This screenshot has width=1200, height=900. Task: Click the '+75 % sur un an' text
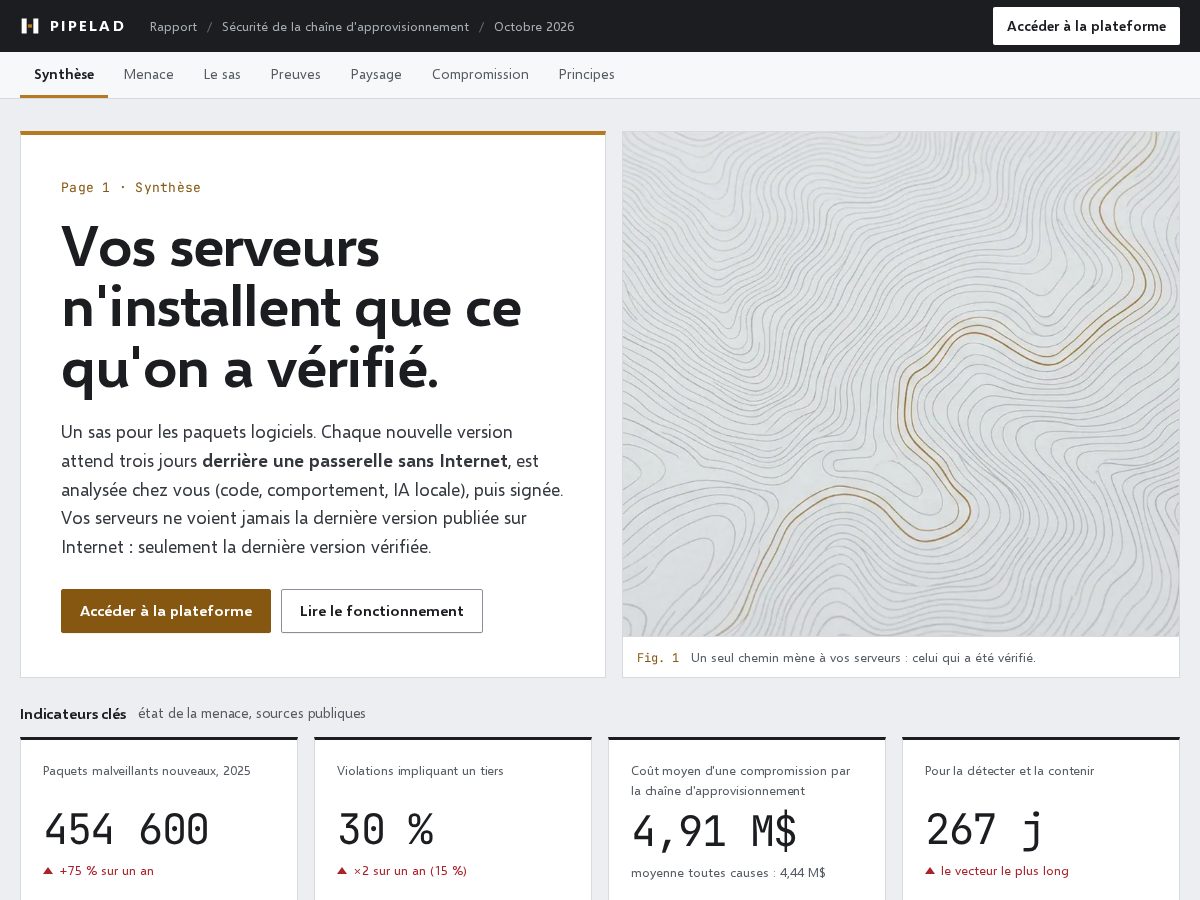pyautogui.click(x=107, y=871)
